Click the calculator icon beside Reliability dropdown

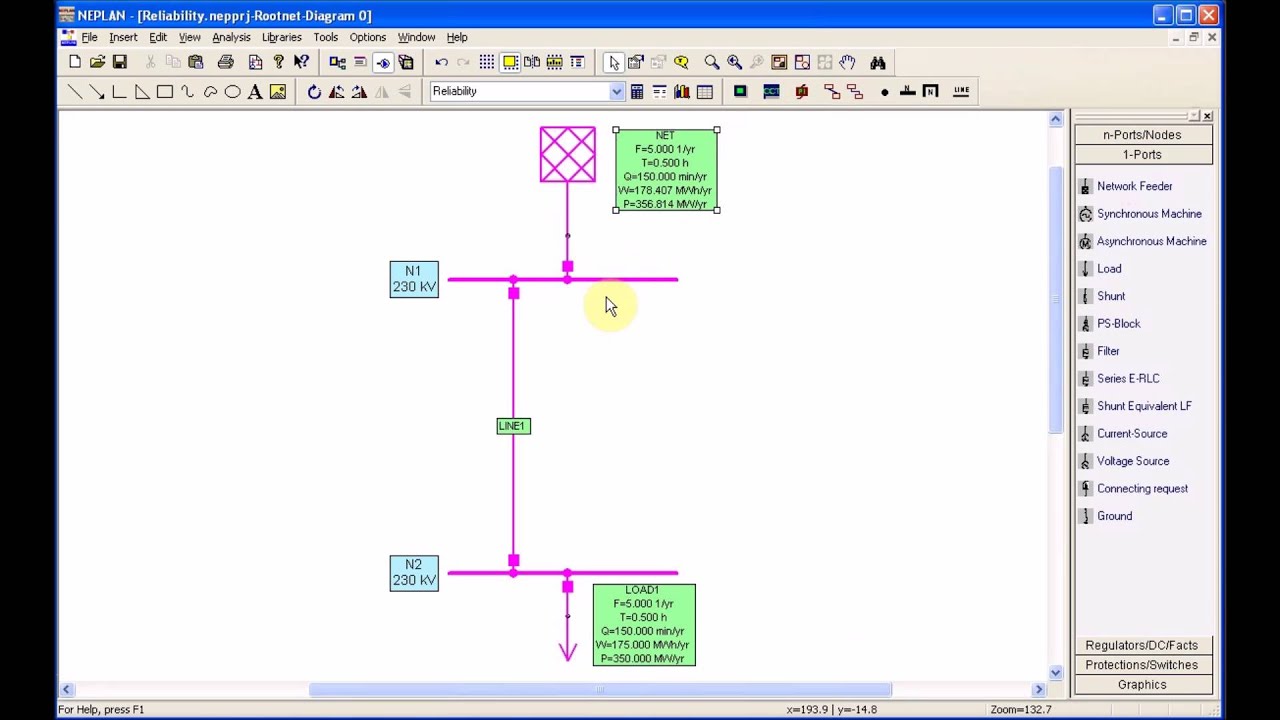[x=637, y=91]
